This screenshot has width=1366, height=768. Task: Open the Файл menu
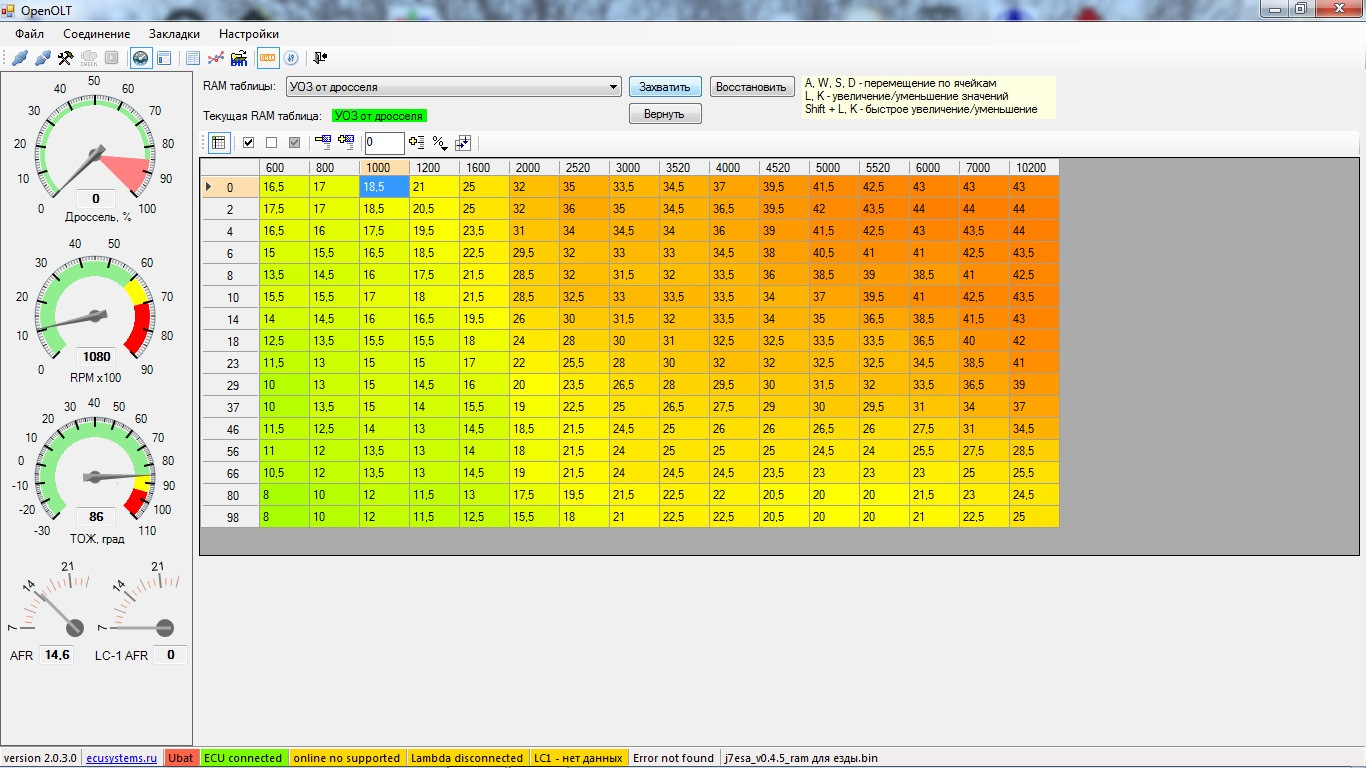coord(30,34)
